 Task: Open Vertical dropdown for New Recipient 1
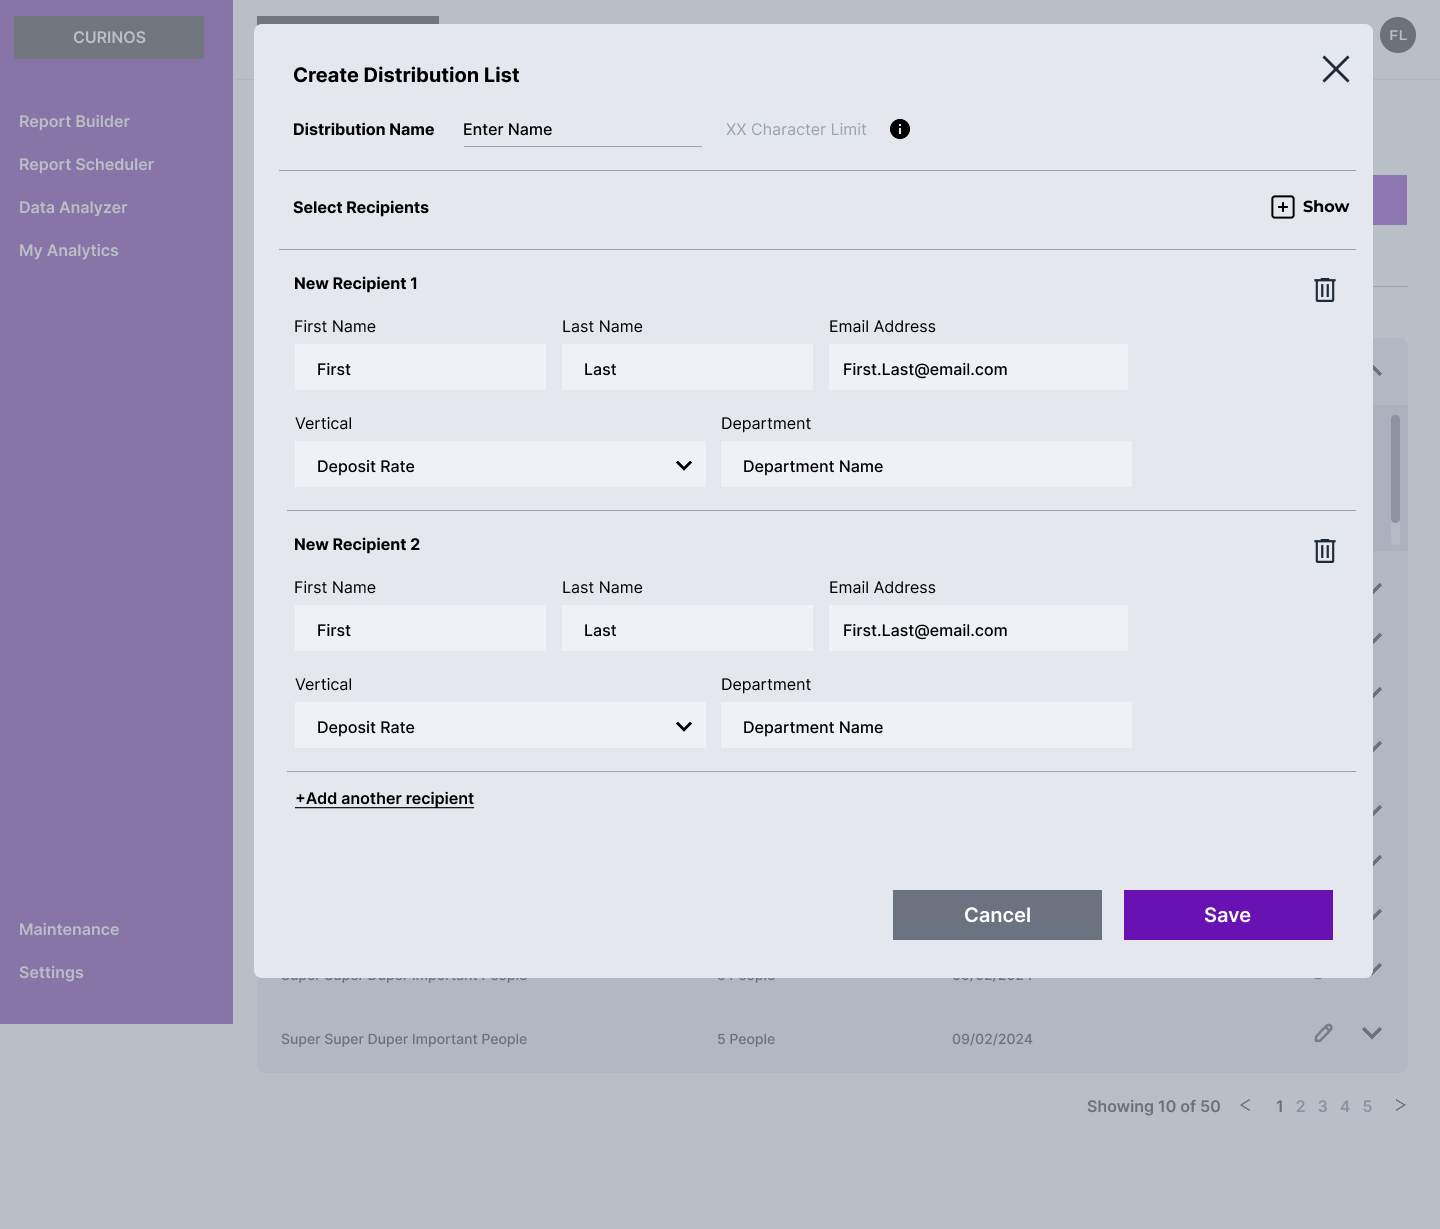(500, 464)
